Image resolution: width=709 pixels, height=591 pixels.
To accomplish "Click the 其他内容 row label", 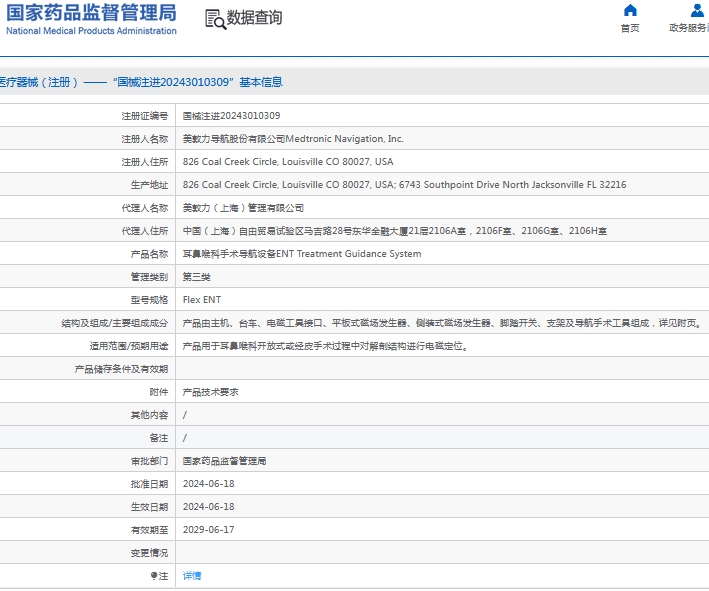I will 149,415.
